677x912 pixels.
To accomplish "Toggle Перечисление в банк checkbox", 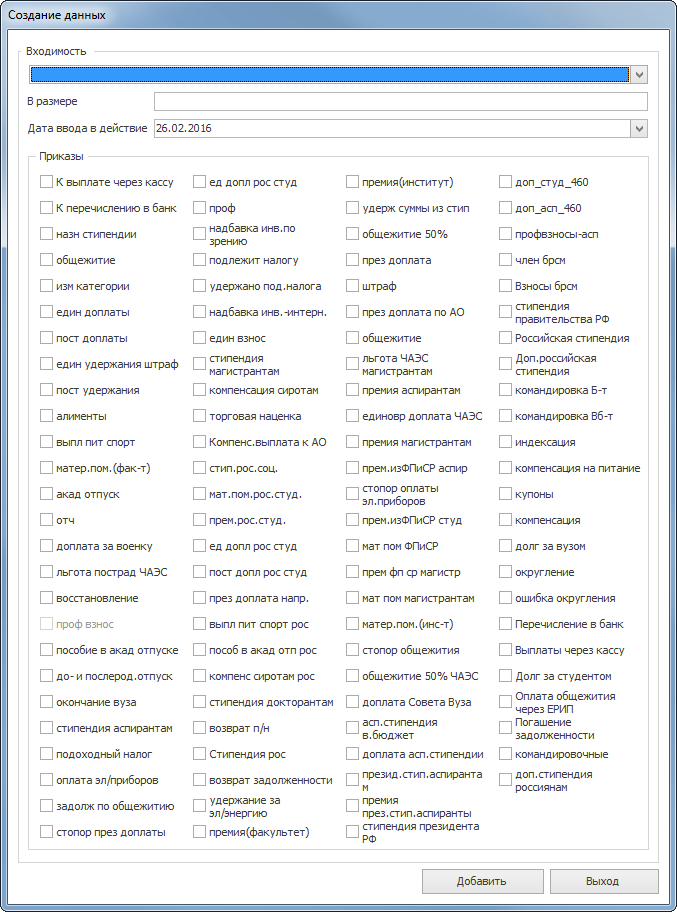I will coord(505,624).
